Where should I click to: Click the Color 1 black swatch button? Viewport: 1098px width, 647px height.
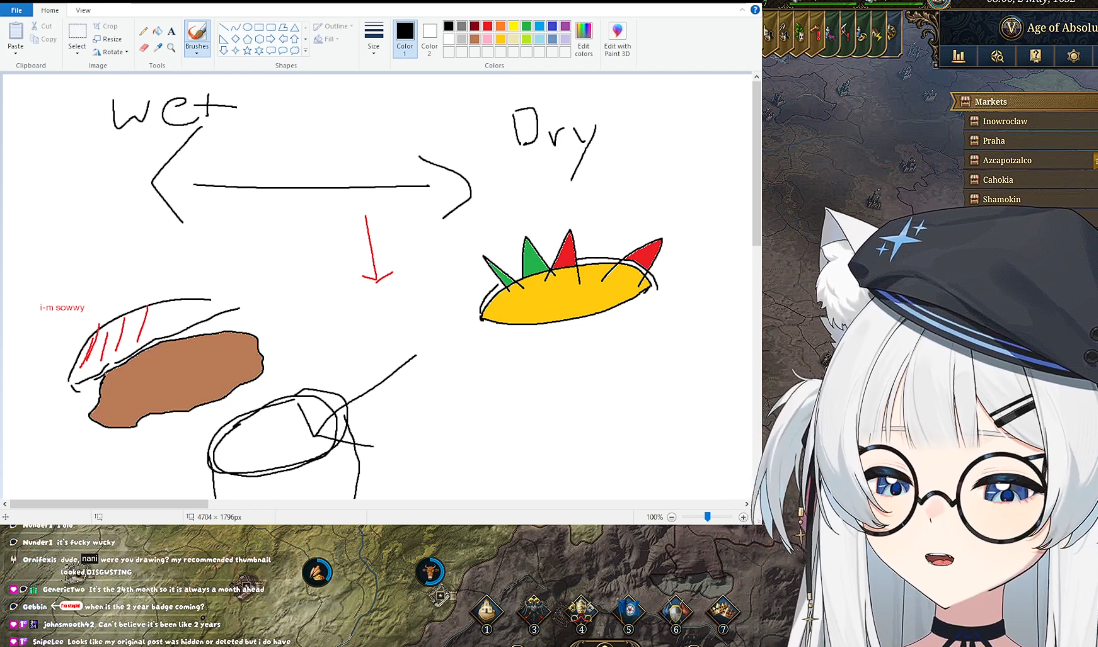tap(405, 39)
